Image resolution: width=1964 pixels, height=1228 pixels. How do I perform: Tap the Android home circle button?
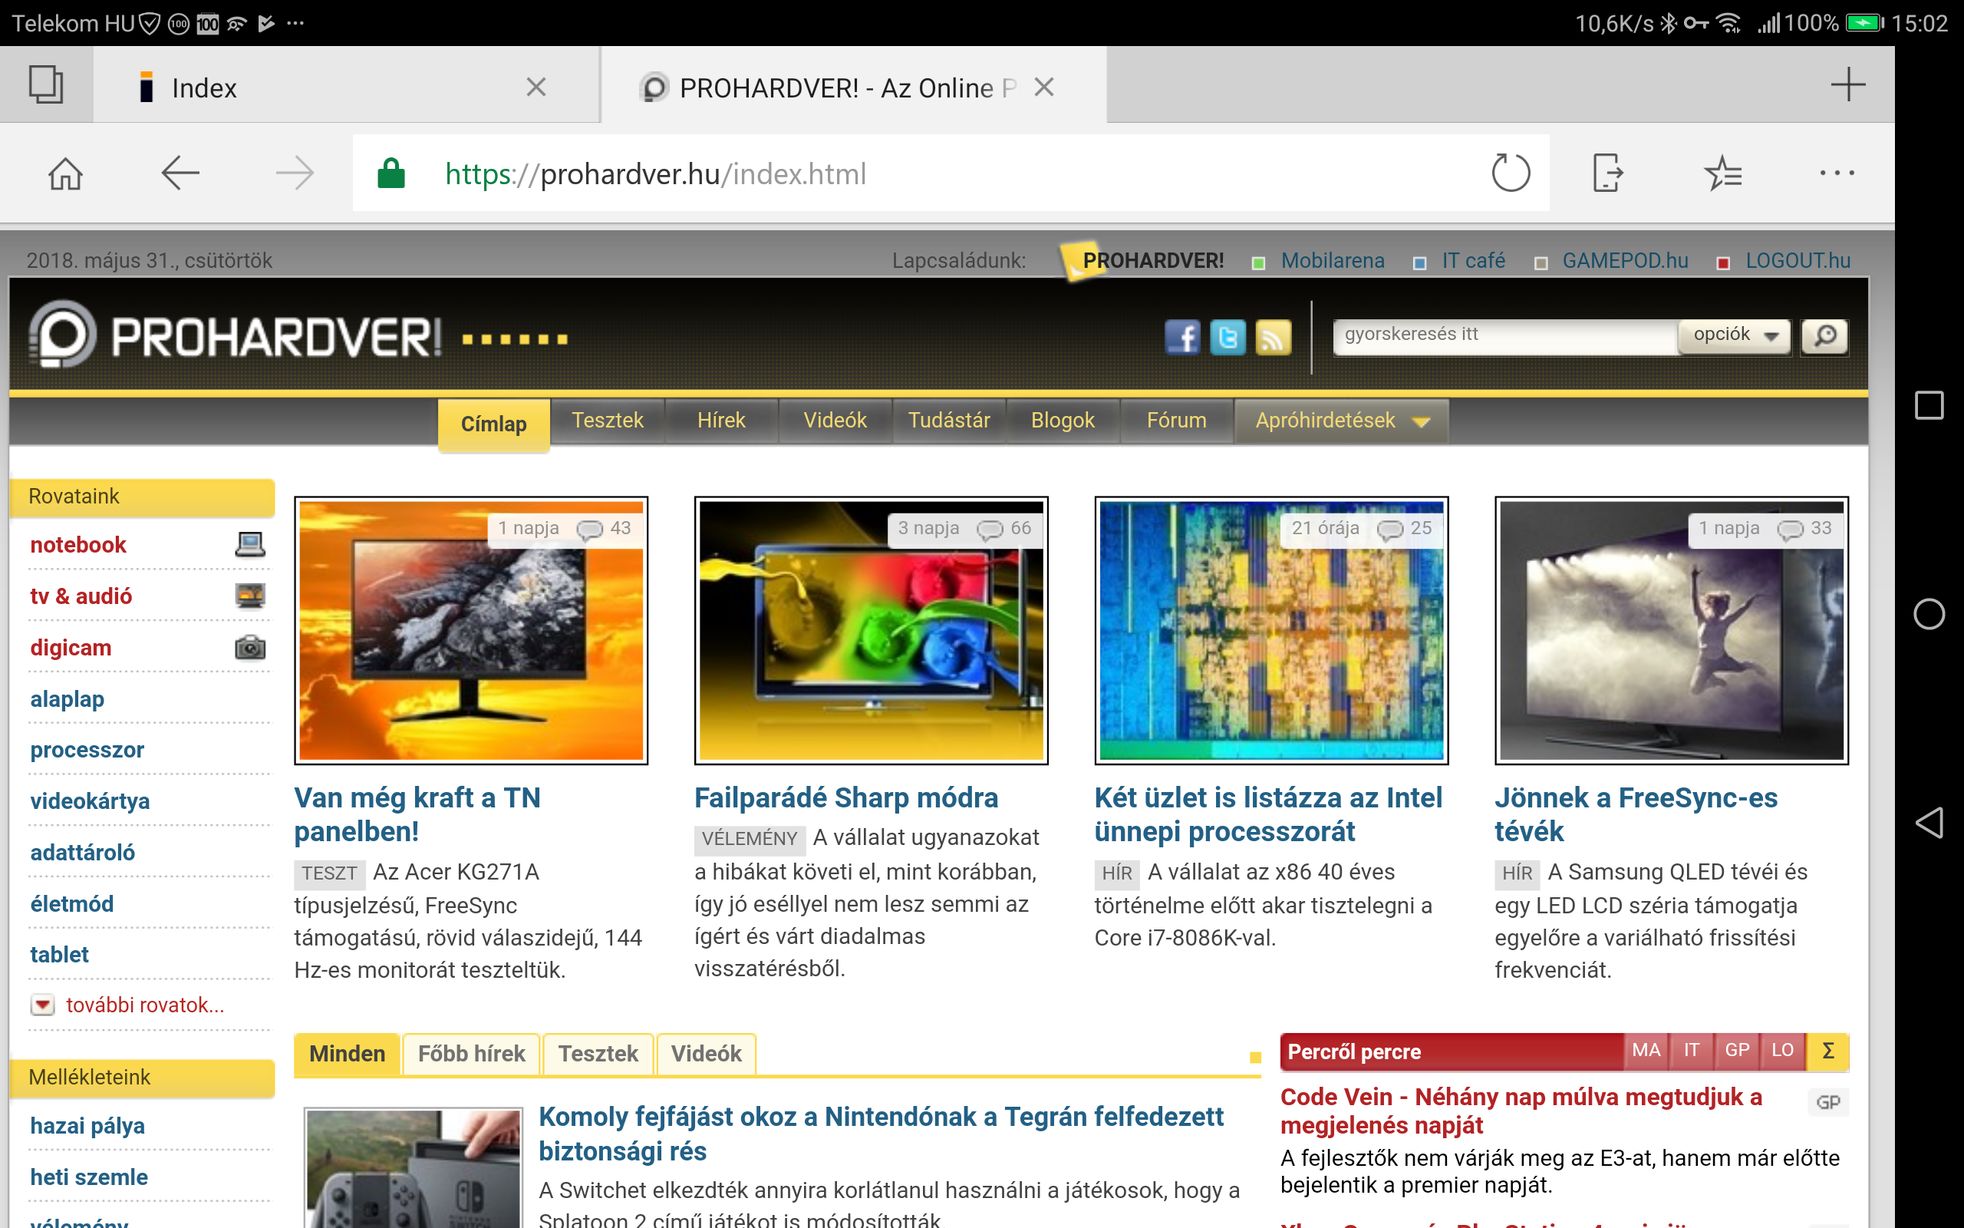point(1929,614)
